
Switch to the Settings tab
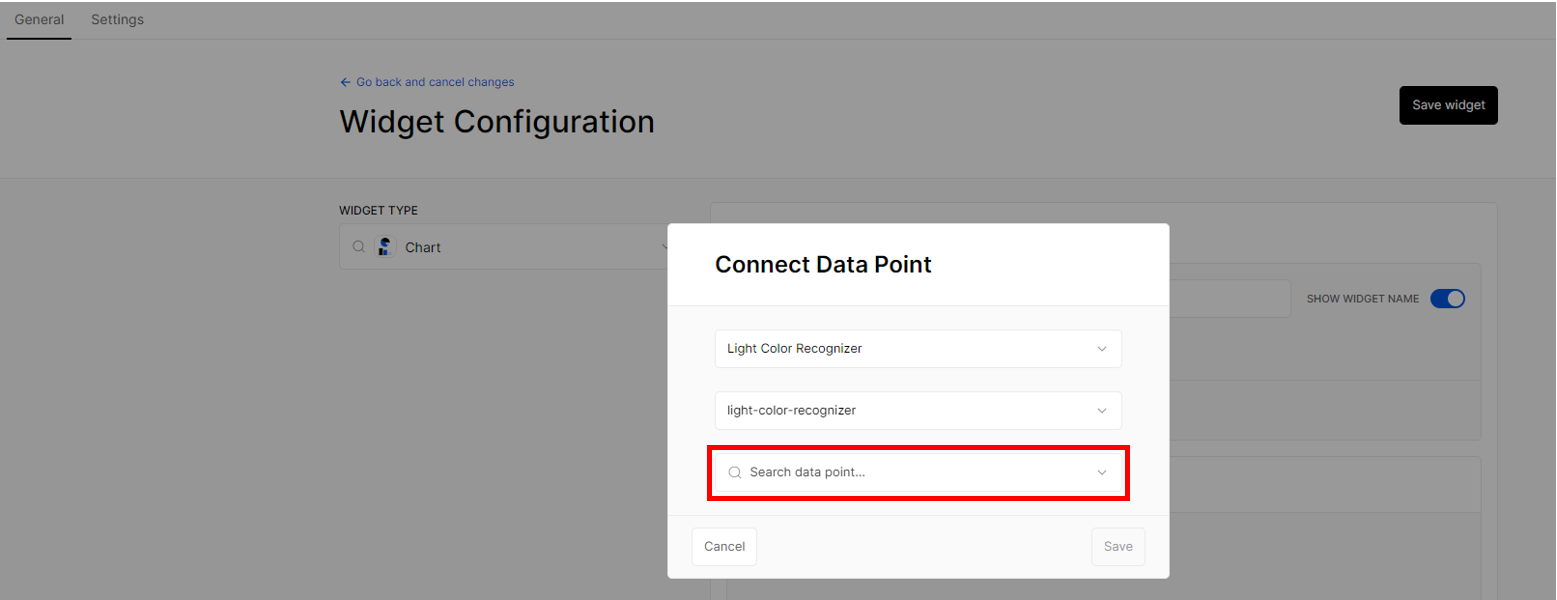pos(117,20)
